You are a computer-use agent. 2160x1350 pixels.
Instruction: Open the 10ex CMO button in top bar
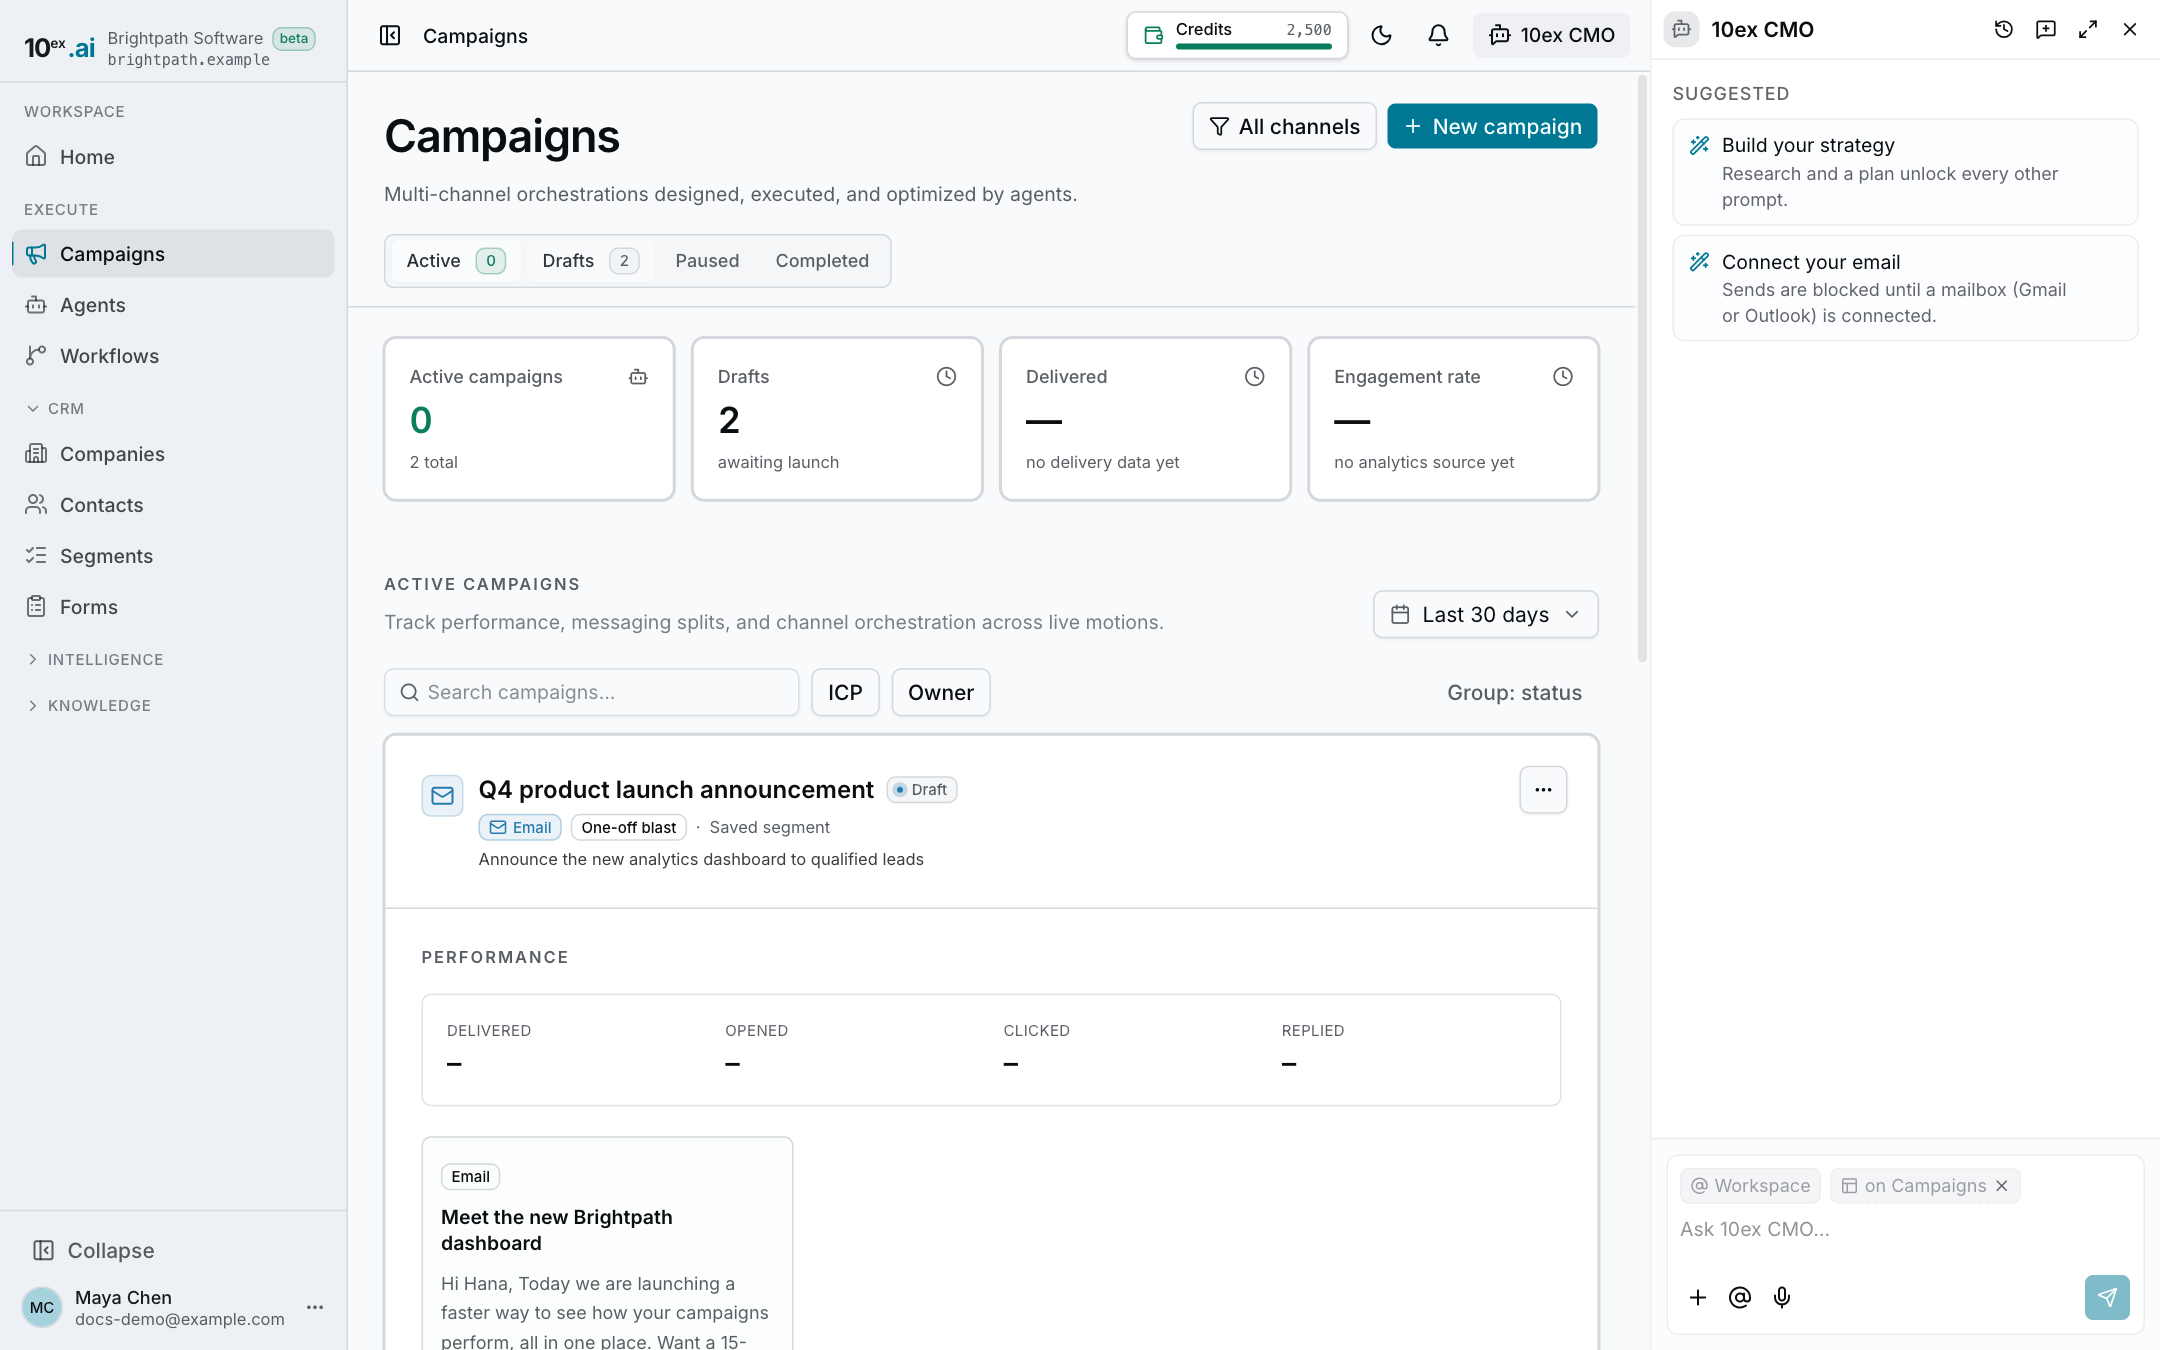coord(1551,35)
